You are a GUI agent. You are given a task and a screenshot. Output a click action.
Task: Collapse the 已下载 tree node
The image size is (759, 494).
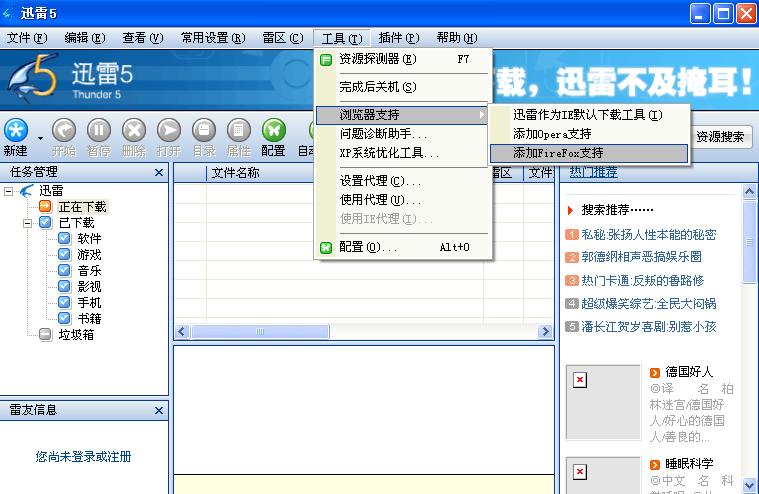pos(28,223)
